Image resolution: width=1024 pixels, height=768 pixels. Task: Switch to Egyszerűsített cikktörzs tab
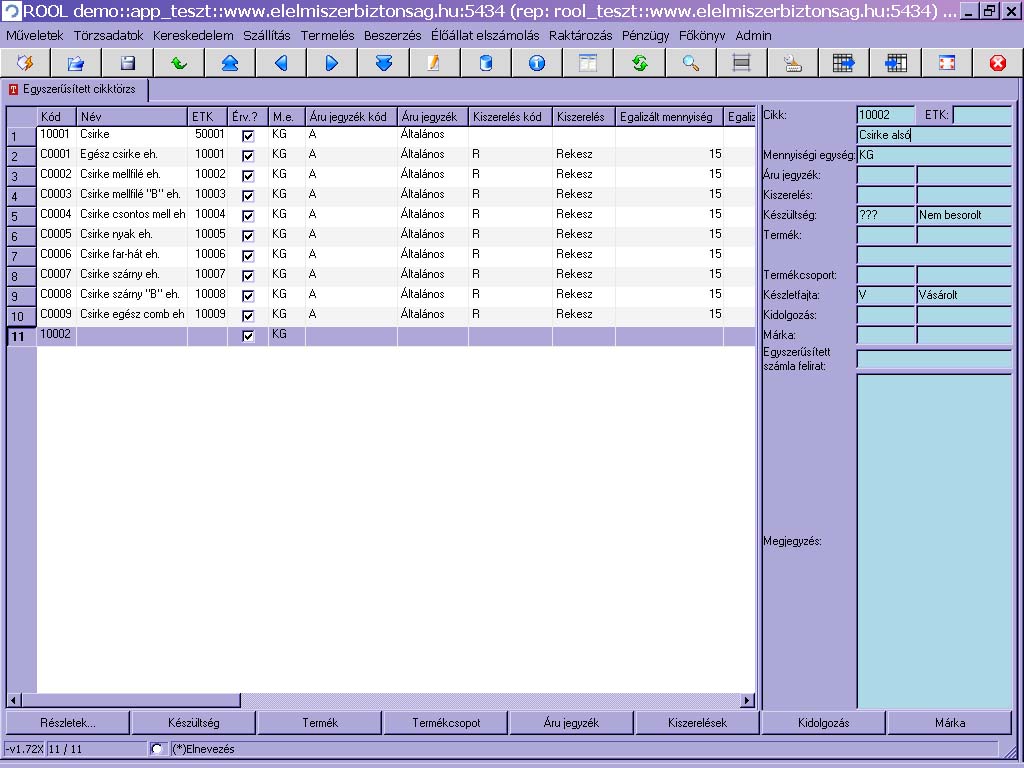tap(77, 89)
